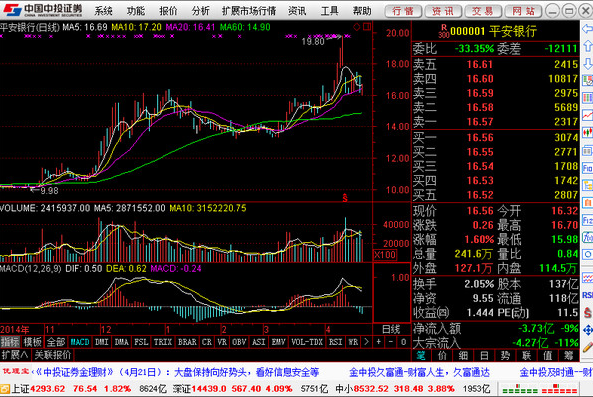
Task: Click the 卖一 price 16.57
Action: tap(480, 122)
